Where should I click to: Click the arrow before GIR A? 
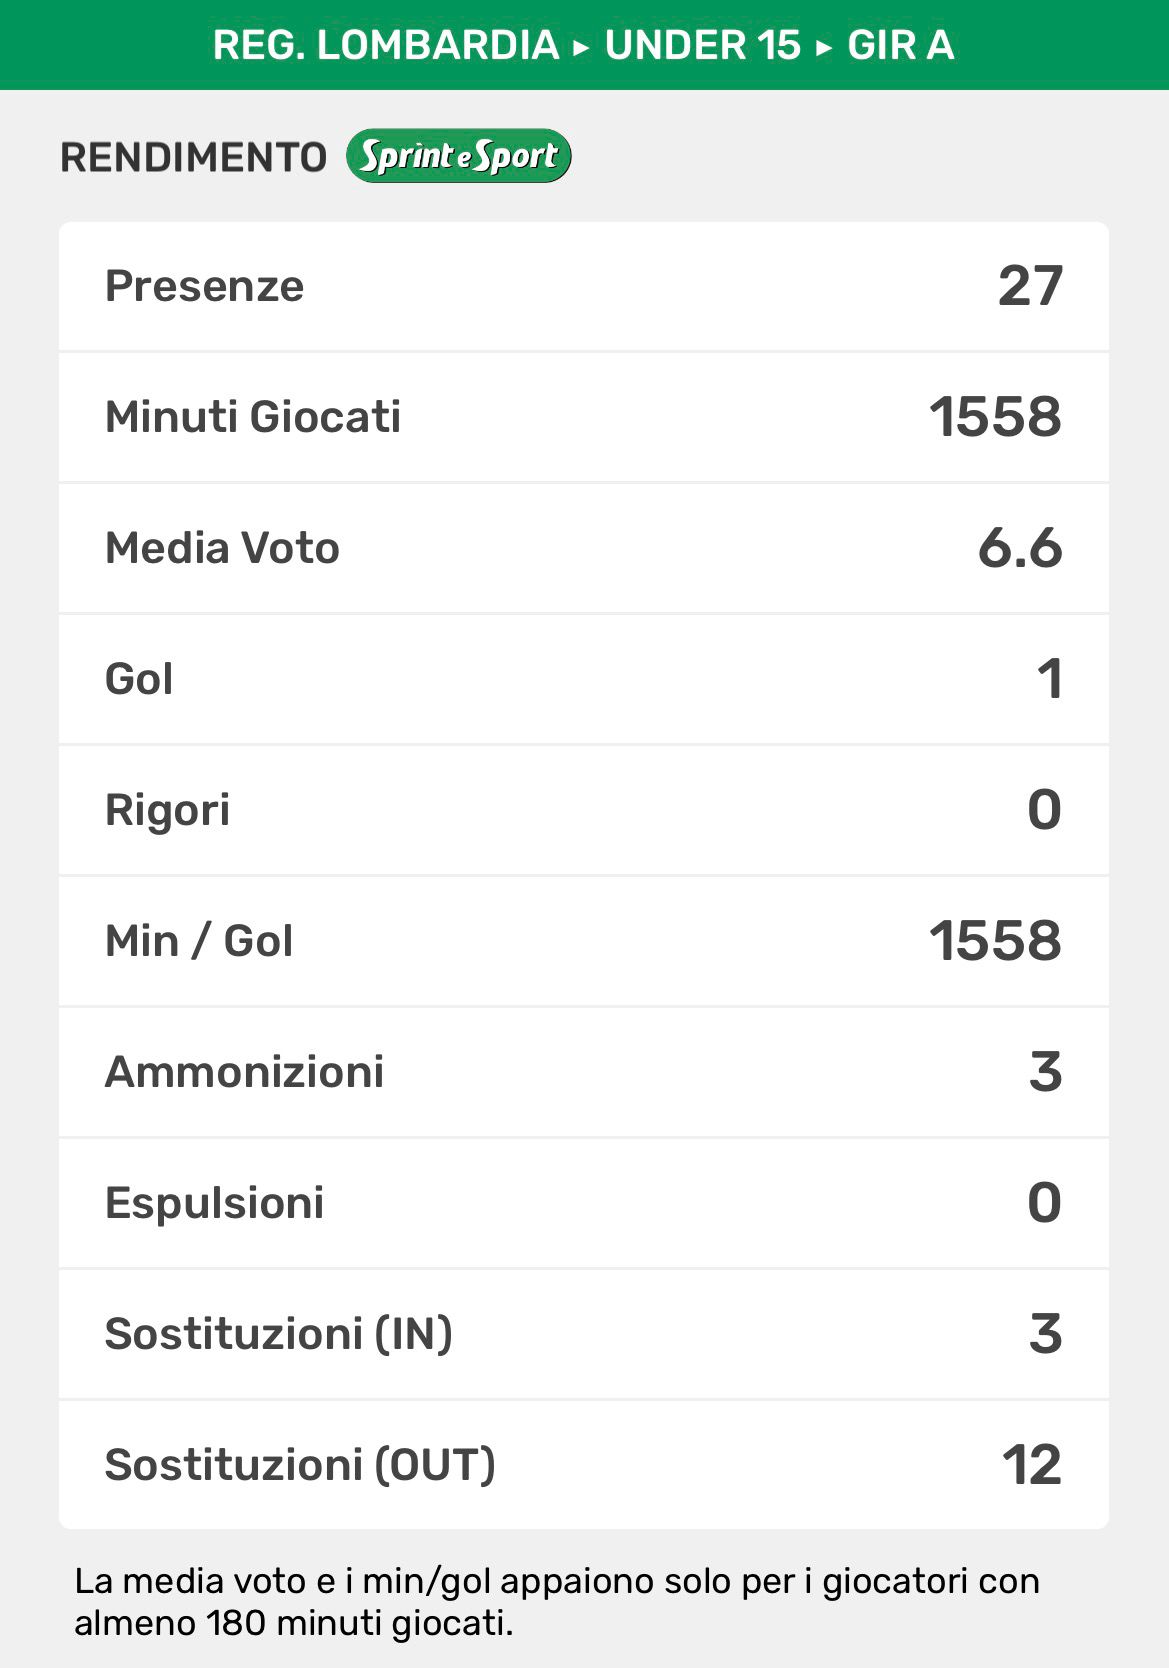pyautogui.click(x=824, y=46)
